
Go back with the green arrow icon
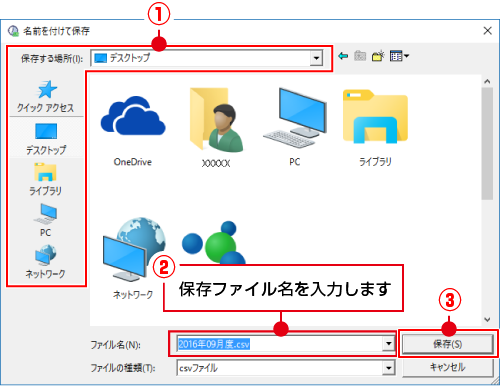(x=343, y=56)
